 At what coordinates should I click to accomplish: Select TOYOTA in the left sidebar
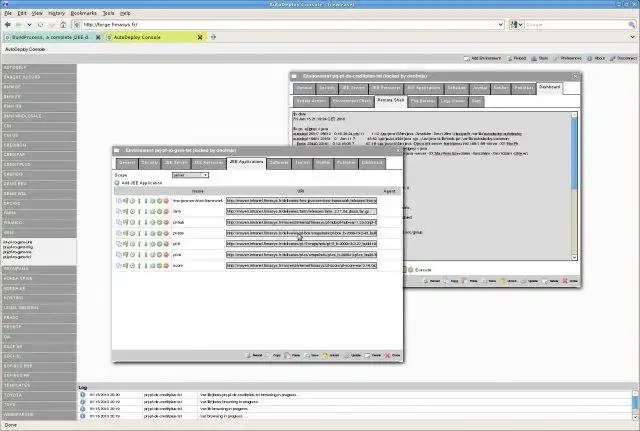(39, 395)
